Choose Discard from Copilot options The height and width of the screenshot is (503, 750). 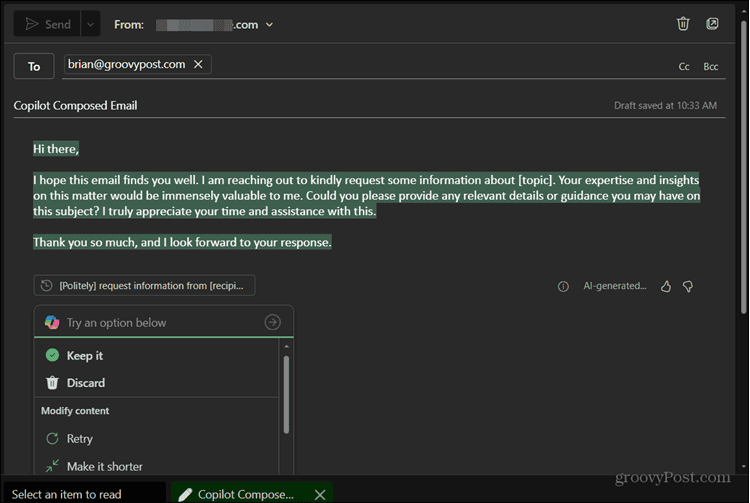(156, 383)
